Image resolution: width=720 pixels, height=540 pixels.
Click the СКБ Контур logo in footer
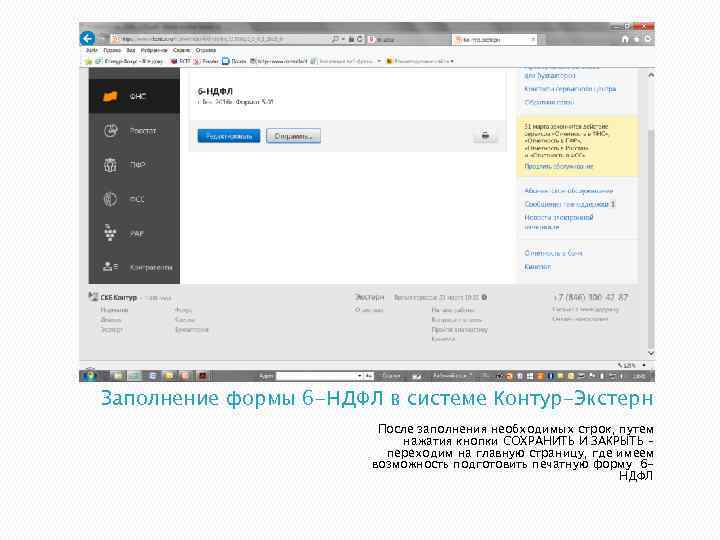click(x=113, y=298)
